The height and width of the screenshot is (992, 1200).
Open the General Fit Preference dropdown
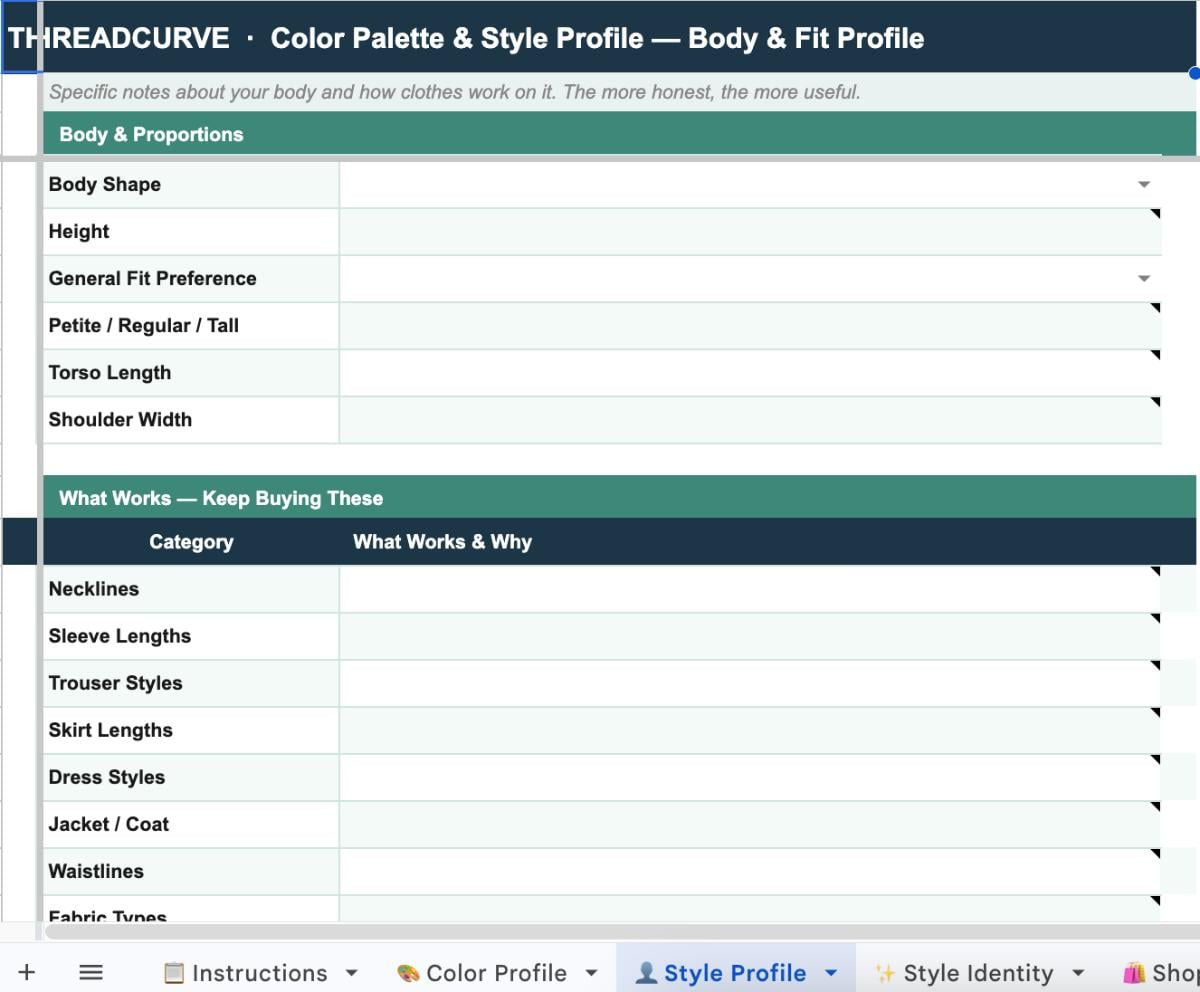(1143, 278)
